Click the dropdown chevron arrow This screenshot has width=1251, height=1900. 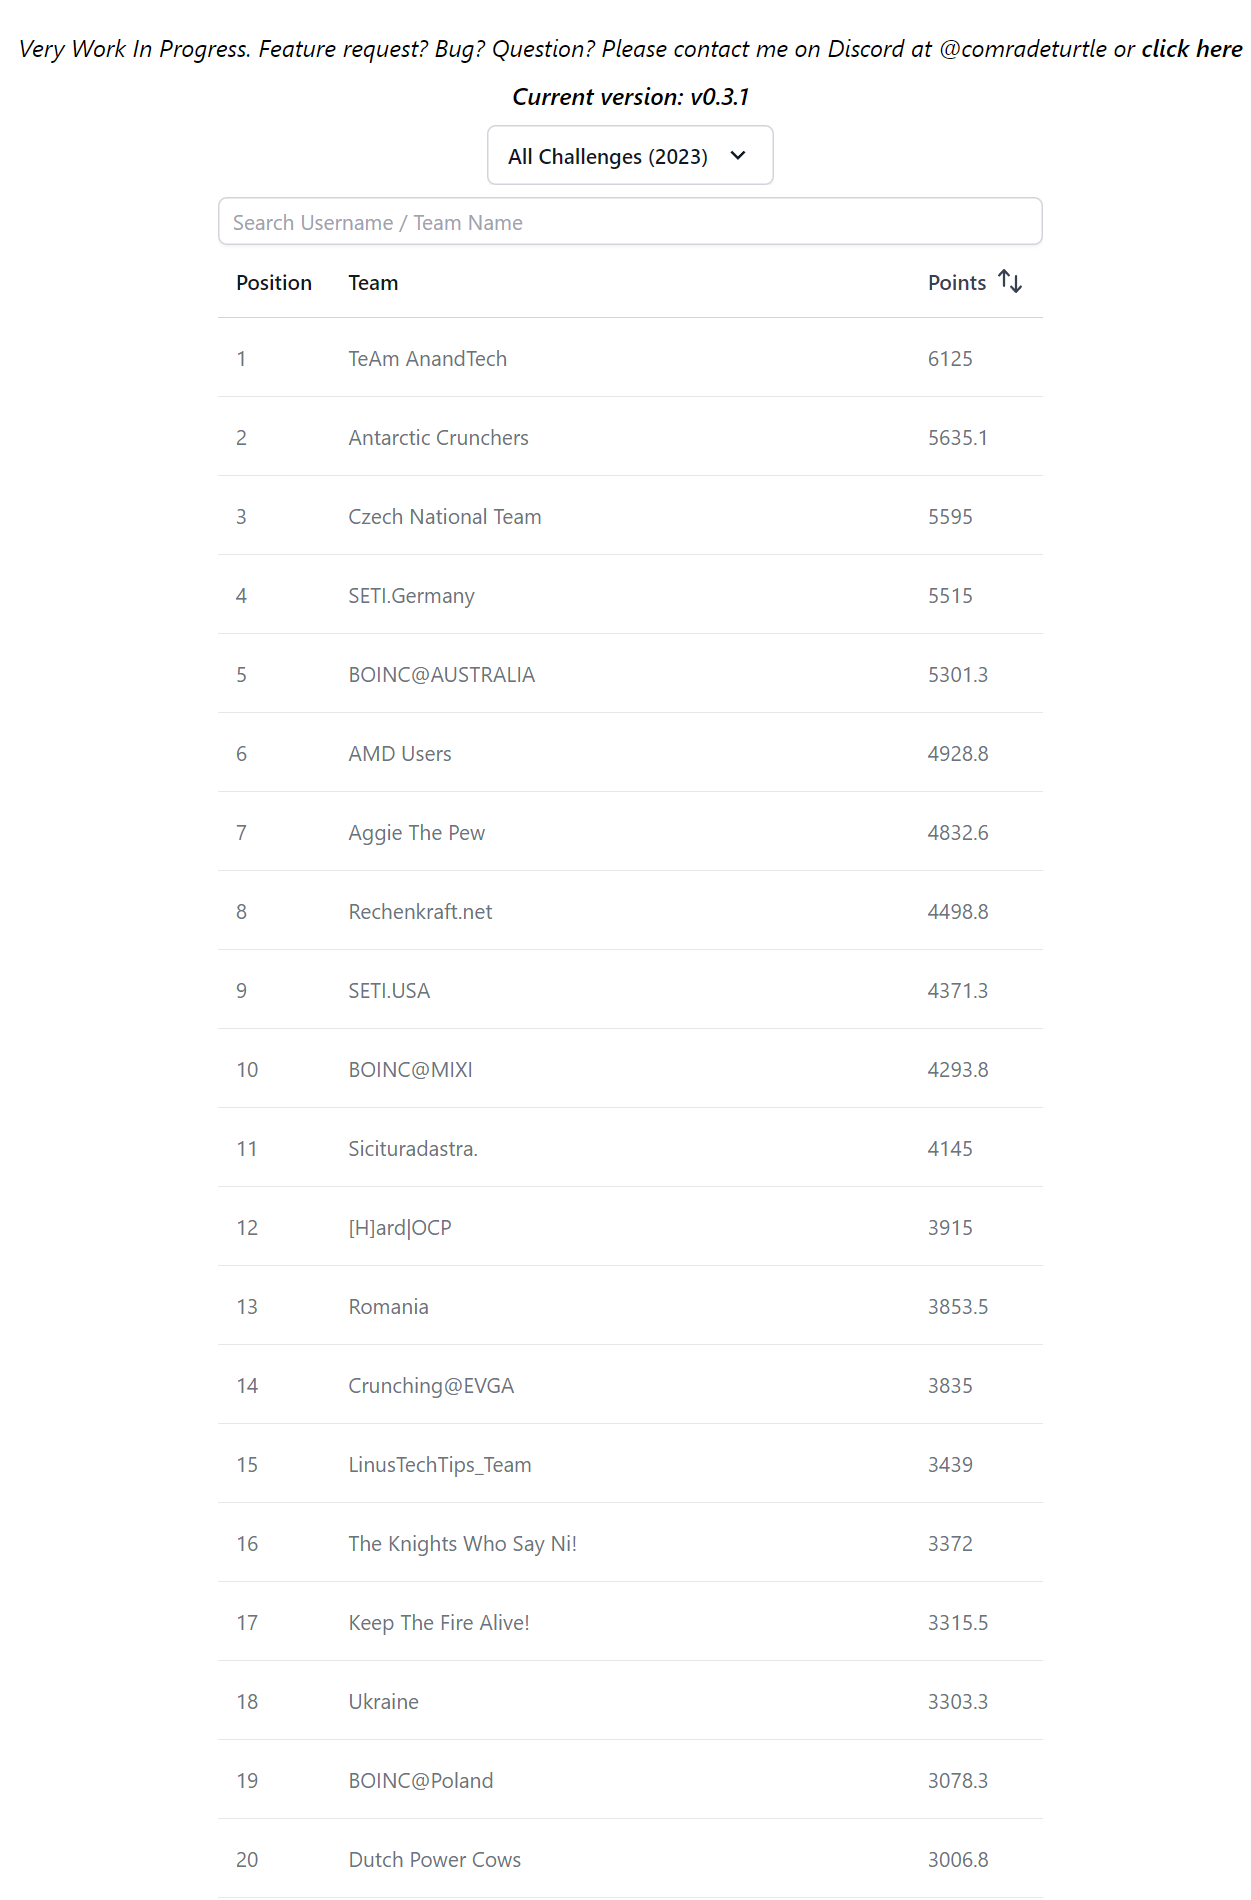pos(738,156)
